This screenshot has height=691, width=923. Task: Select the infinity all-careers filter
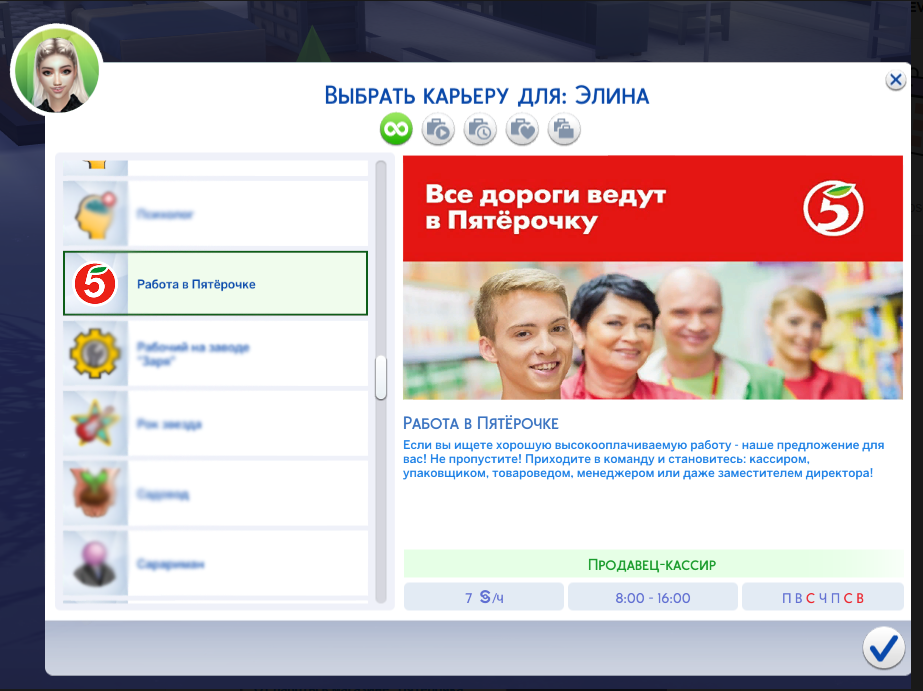pyautogui.click(x=396, y=129)
